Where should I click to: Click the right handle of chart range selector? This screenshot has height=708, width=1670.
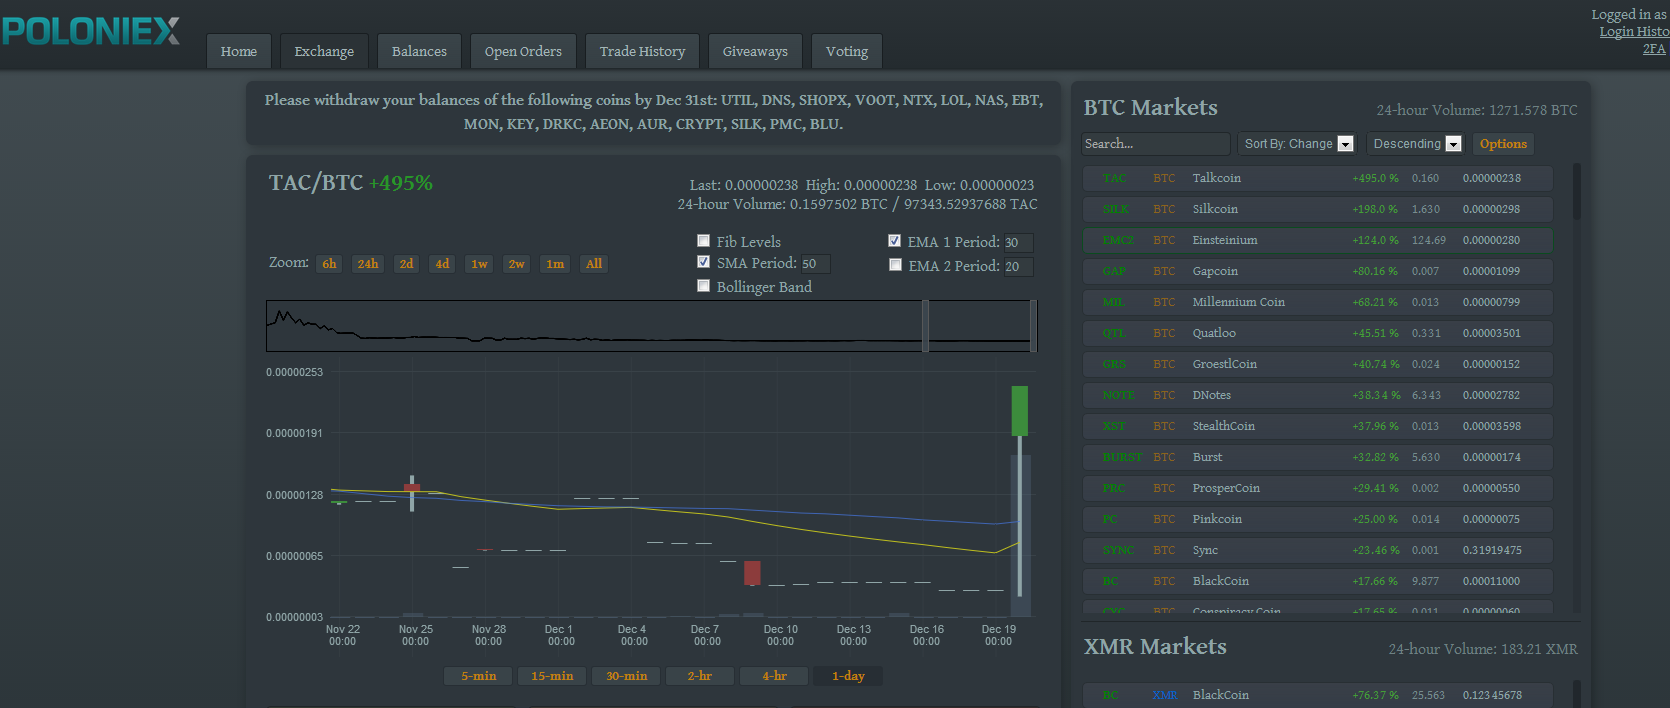tap(1033, 326)
